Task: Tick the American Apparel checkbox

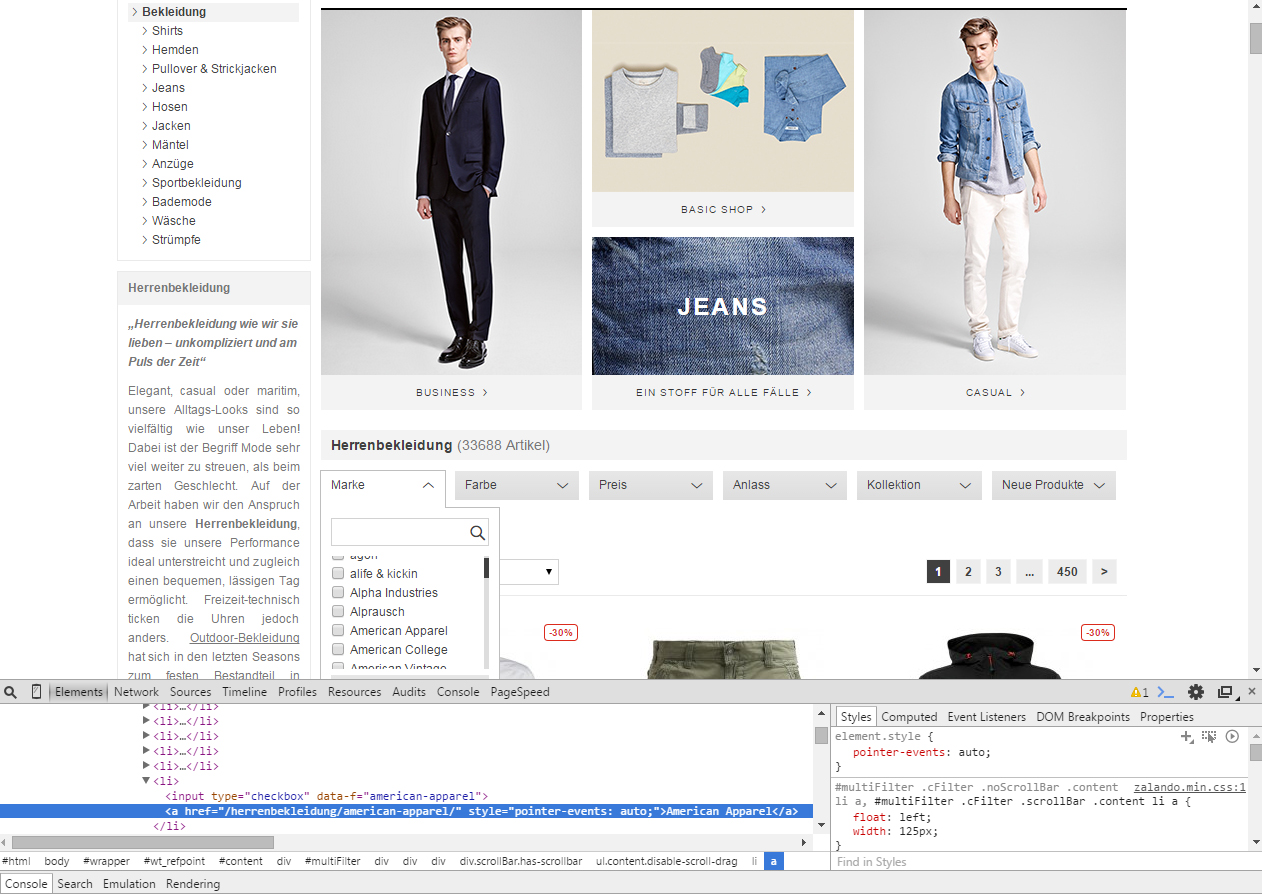Action: pos(338,631)
